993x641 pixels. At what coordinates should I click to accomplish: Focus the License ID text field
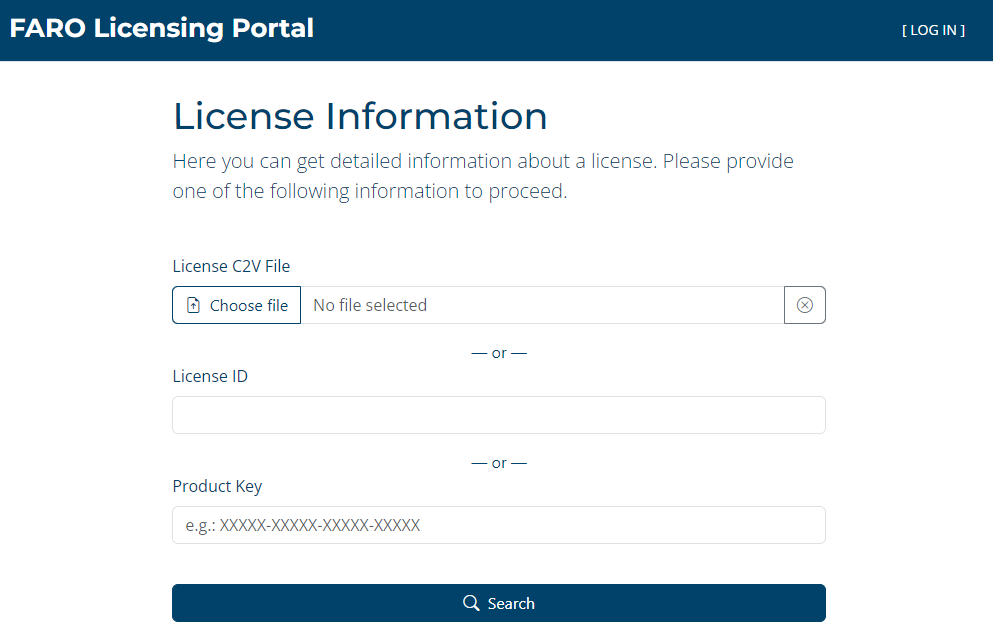pyautogui.click(x=498, y=415)
